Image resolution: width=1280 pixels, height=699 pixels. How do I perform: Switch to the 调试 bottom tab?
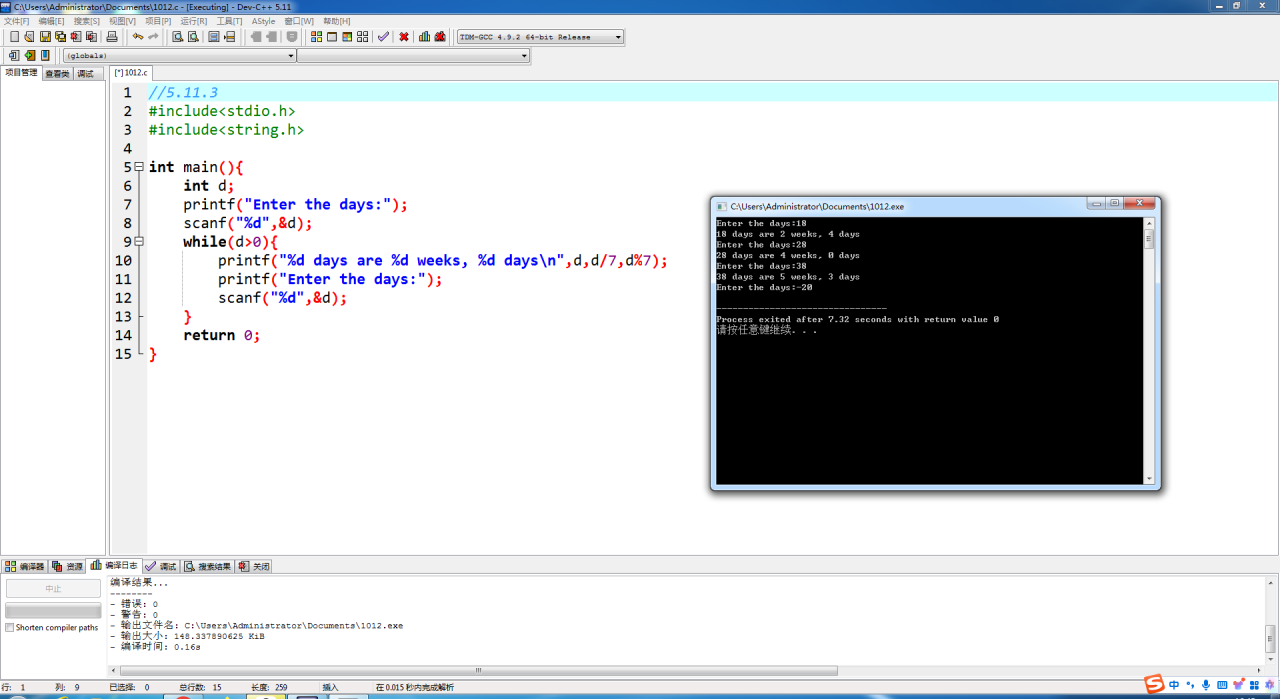coord(161,566)
